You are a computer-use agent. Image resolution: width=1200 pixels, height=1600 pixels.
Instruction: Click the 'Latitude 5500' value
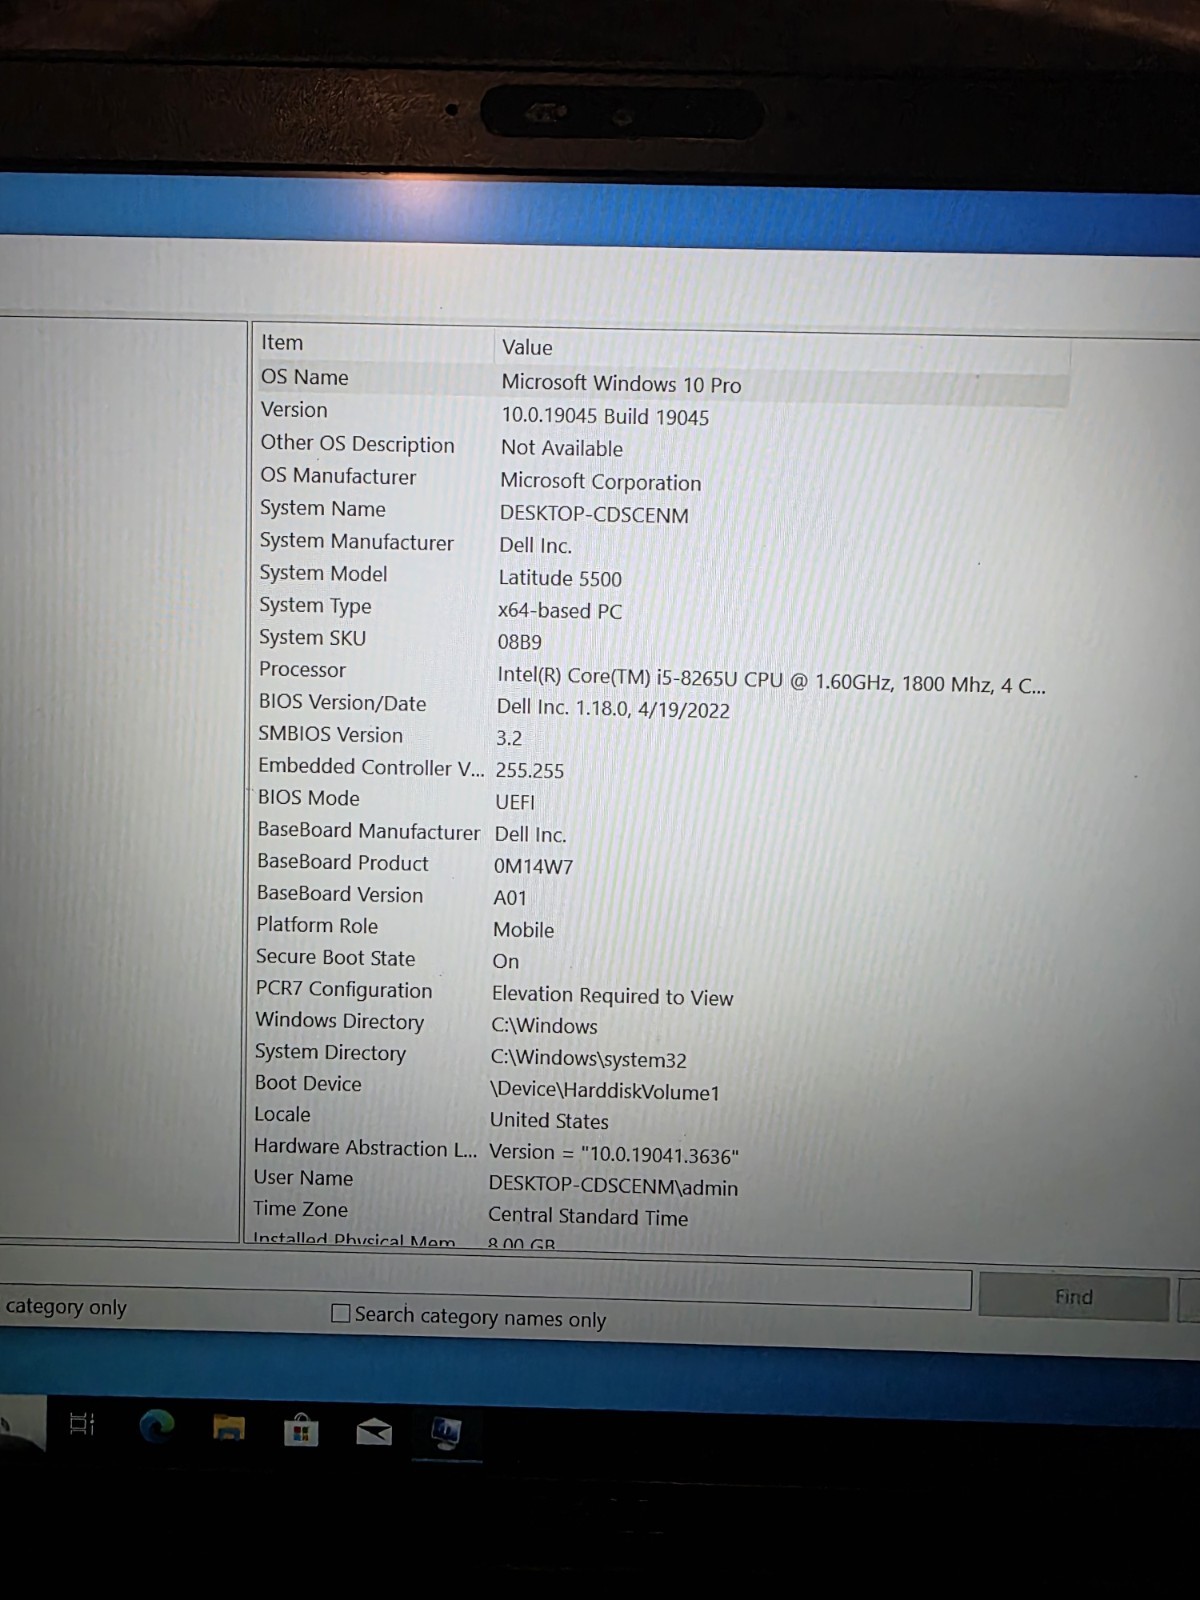560,578
